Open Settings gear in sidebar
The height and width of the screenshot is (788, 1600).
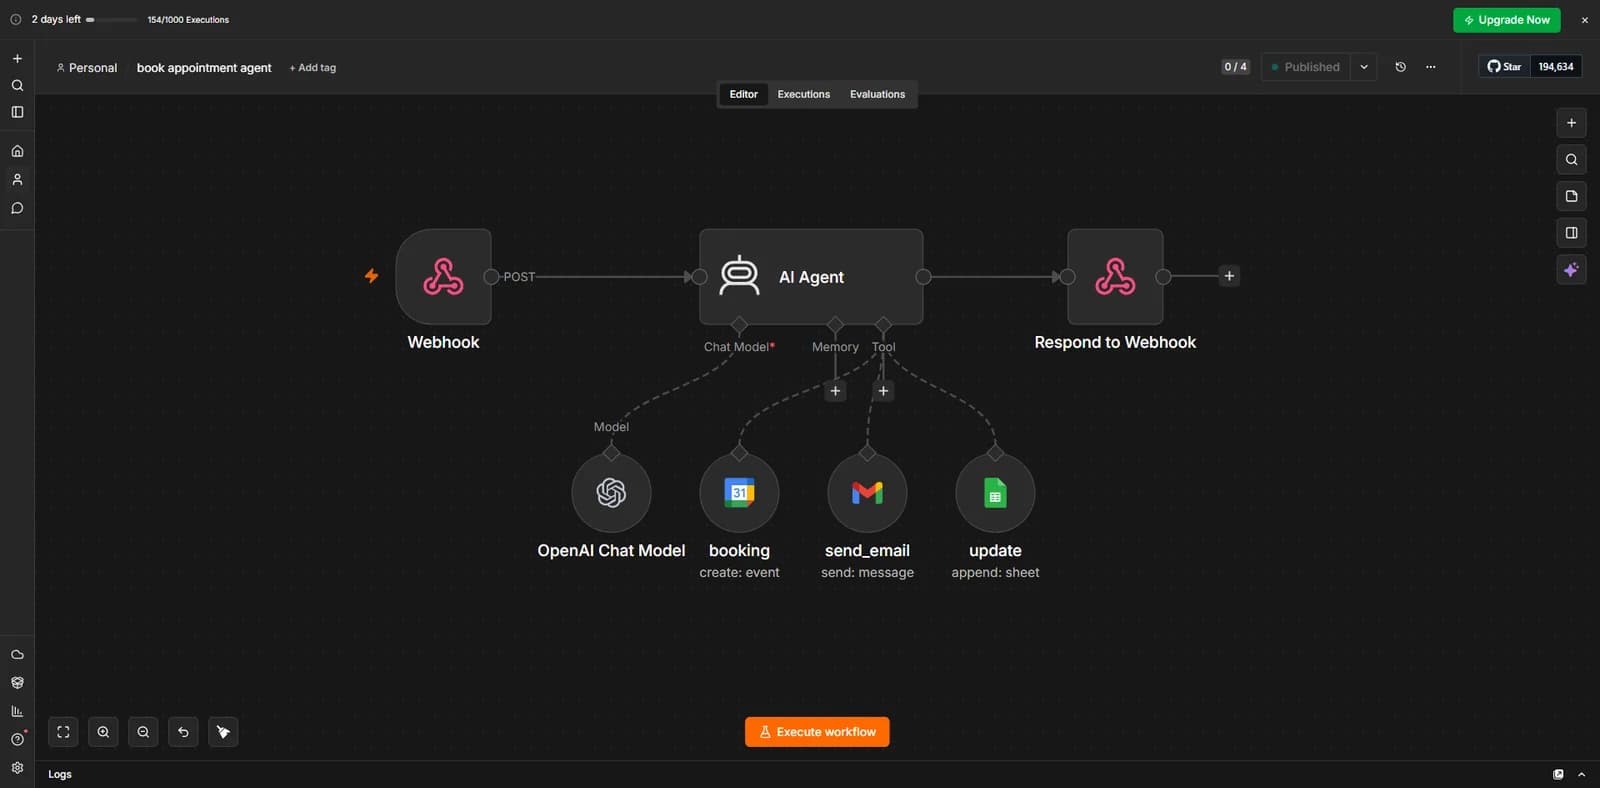[17, 768]
